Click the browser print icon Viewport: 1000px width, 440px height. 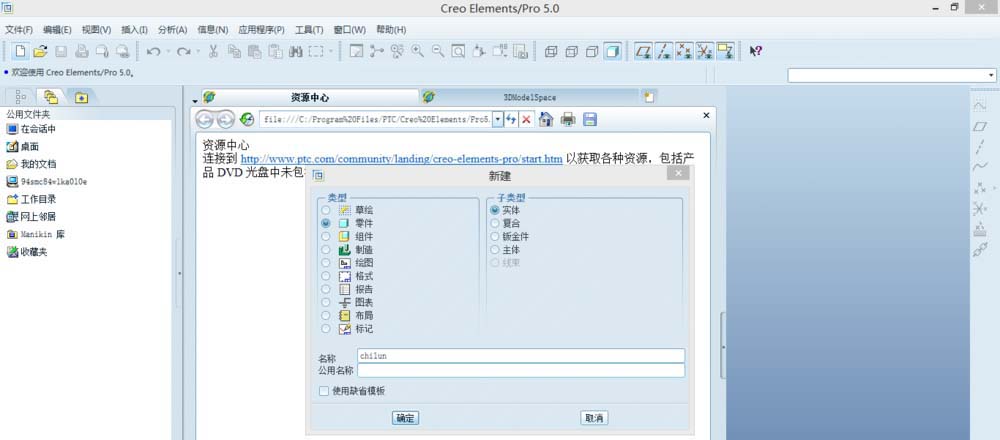[x=568, y=119]
